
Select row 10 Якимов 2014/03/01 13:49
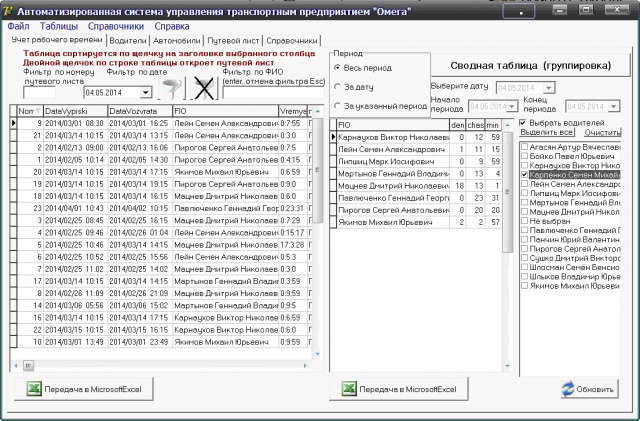[161, 342]
